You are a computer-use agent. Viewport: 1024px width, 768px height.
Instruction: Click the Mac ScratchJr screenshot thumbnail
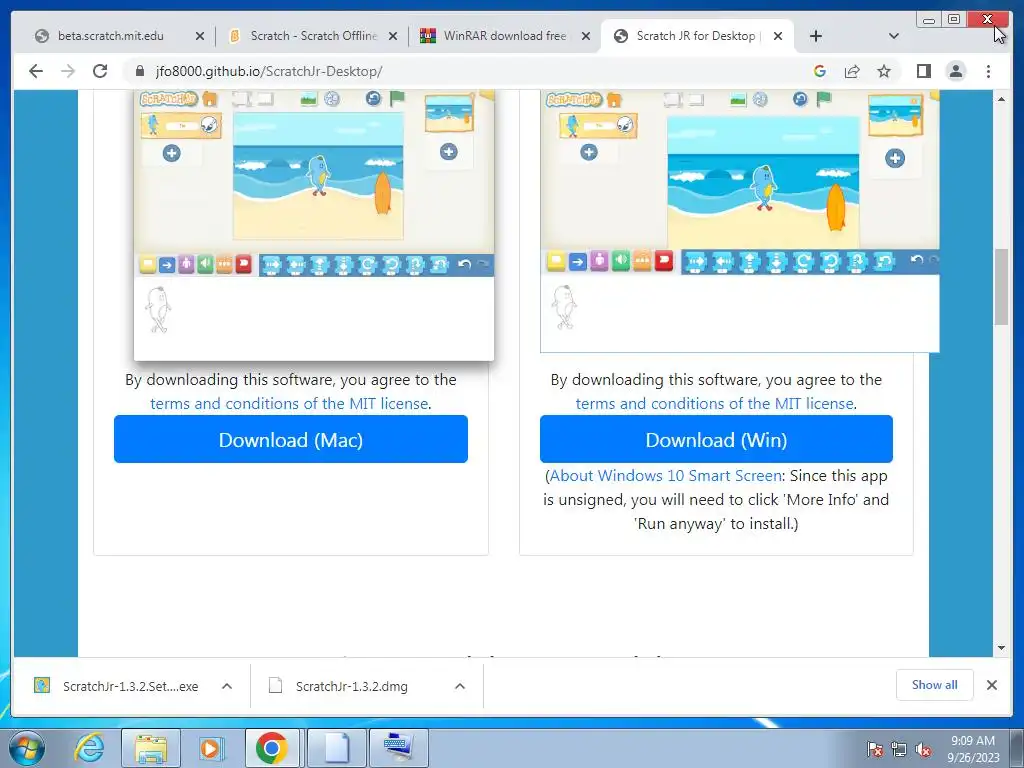point(314,225)
